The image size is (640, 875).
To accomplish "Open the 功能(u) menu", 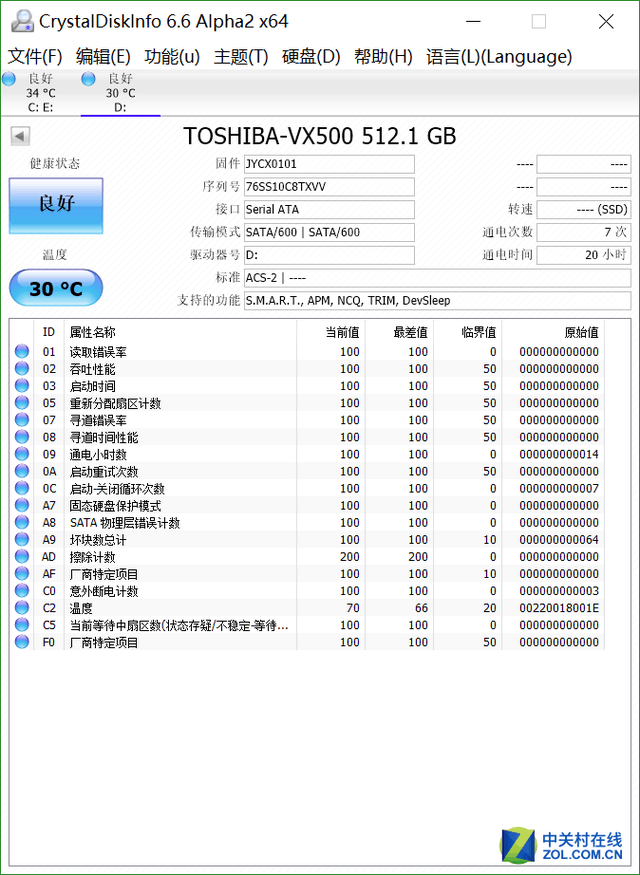I will 172,57.
